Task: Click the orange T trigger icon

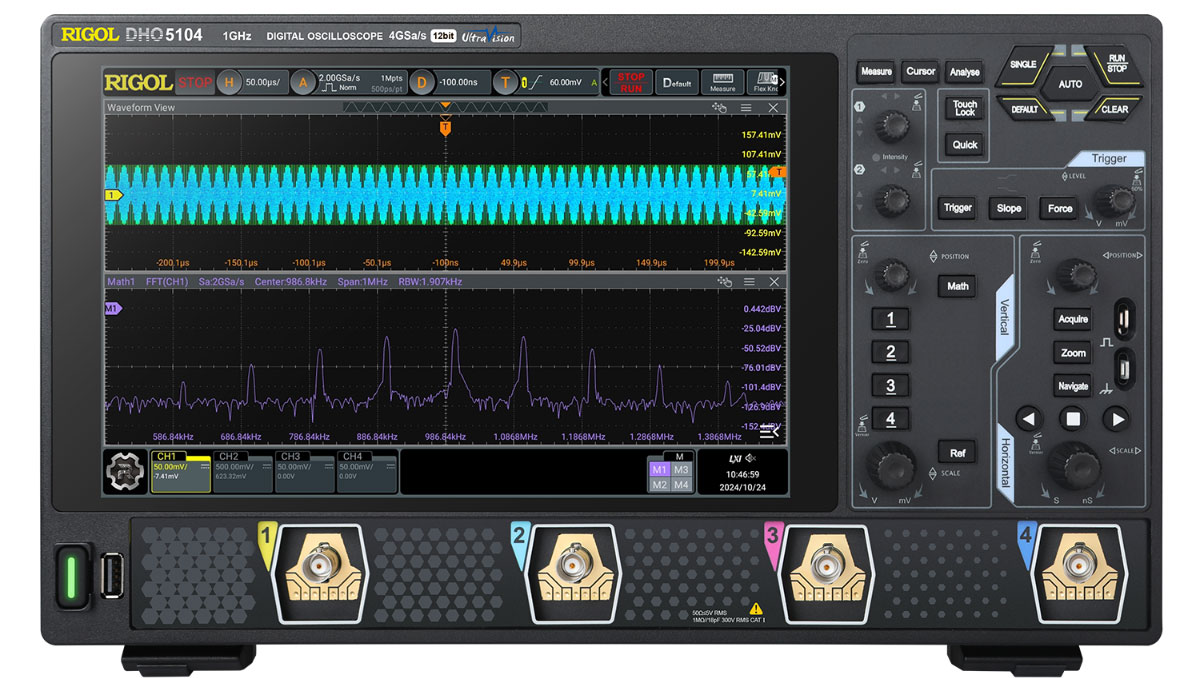Action: tap(507, 82)
